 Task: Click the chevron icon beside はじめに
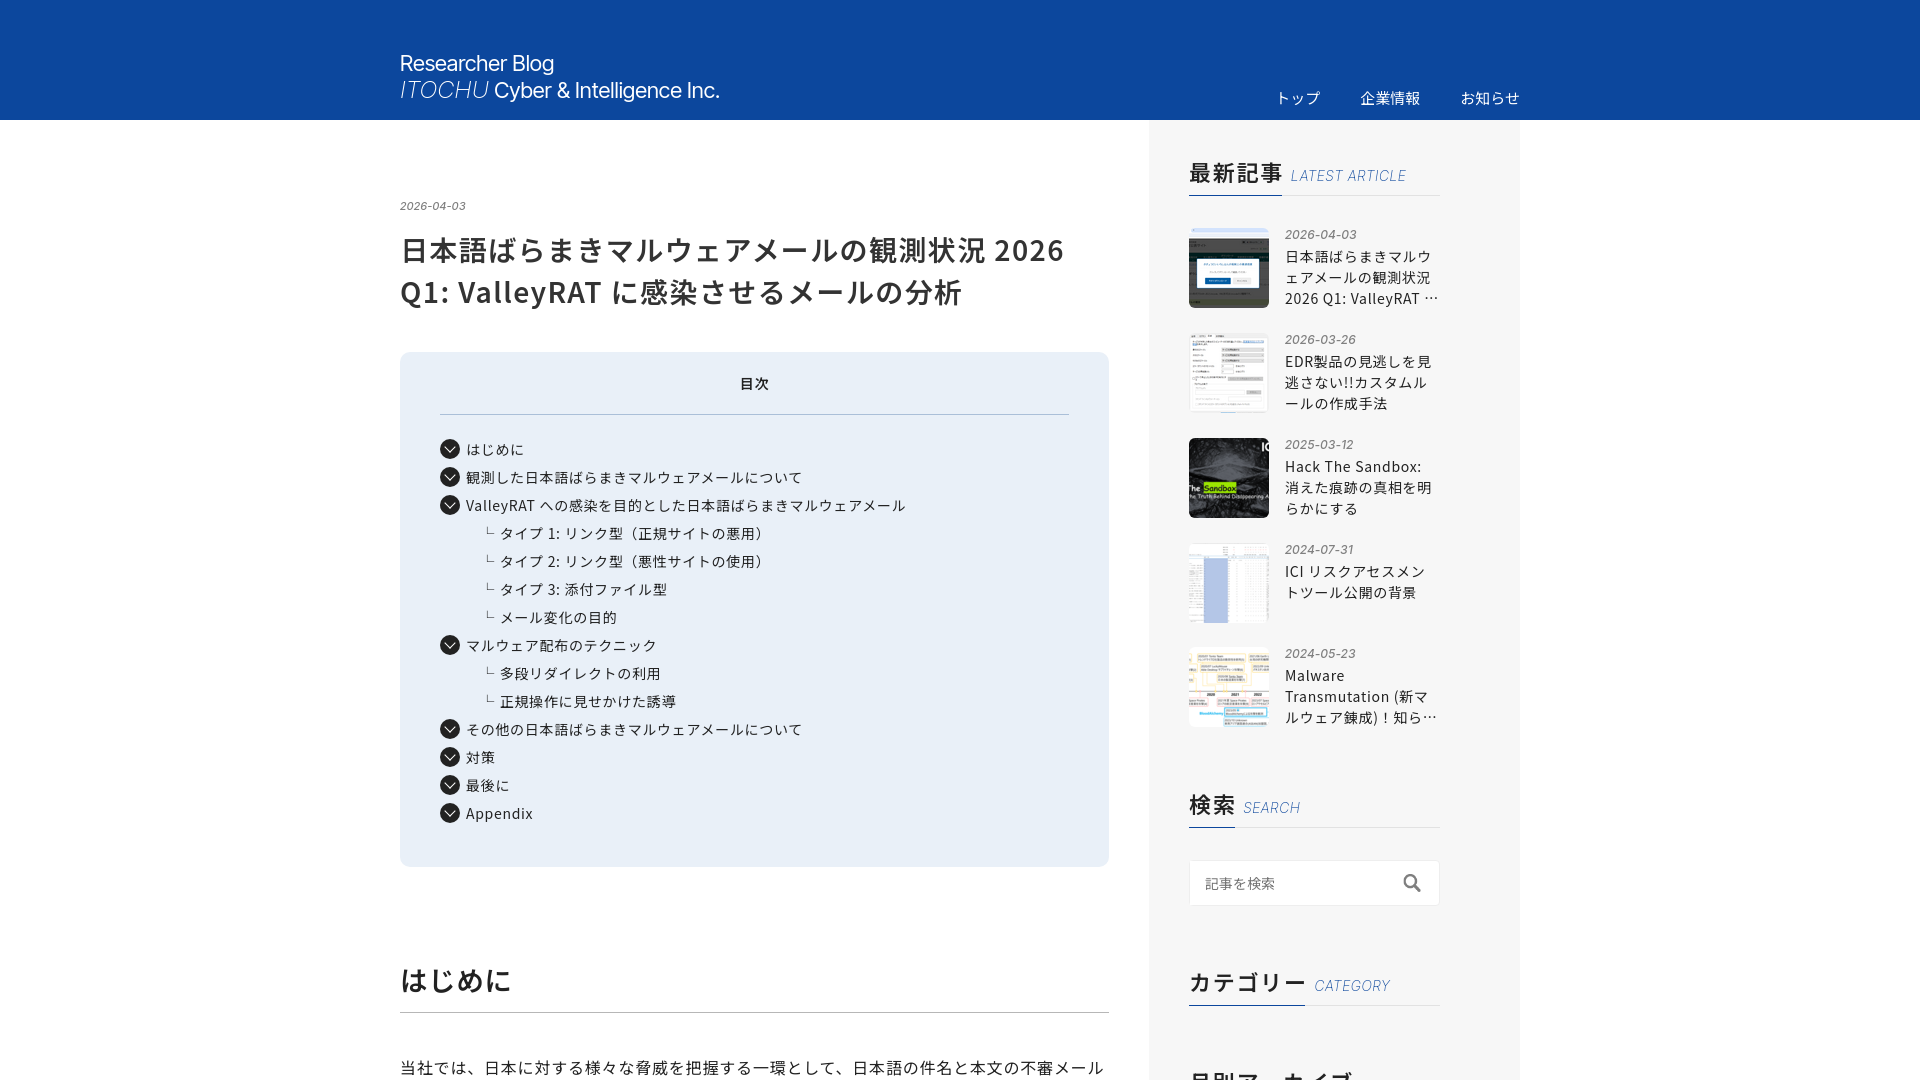click(449, 449)
